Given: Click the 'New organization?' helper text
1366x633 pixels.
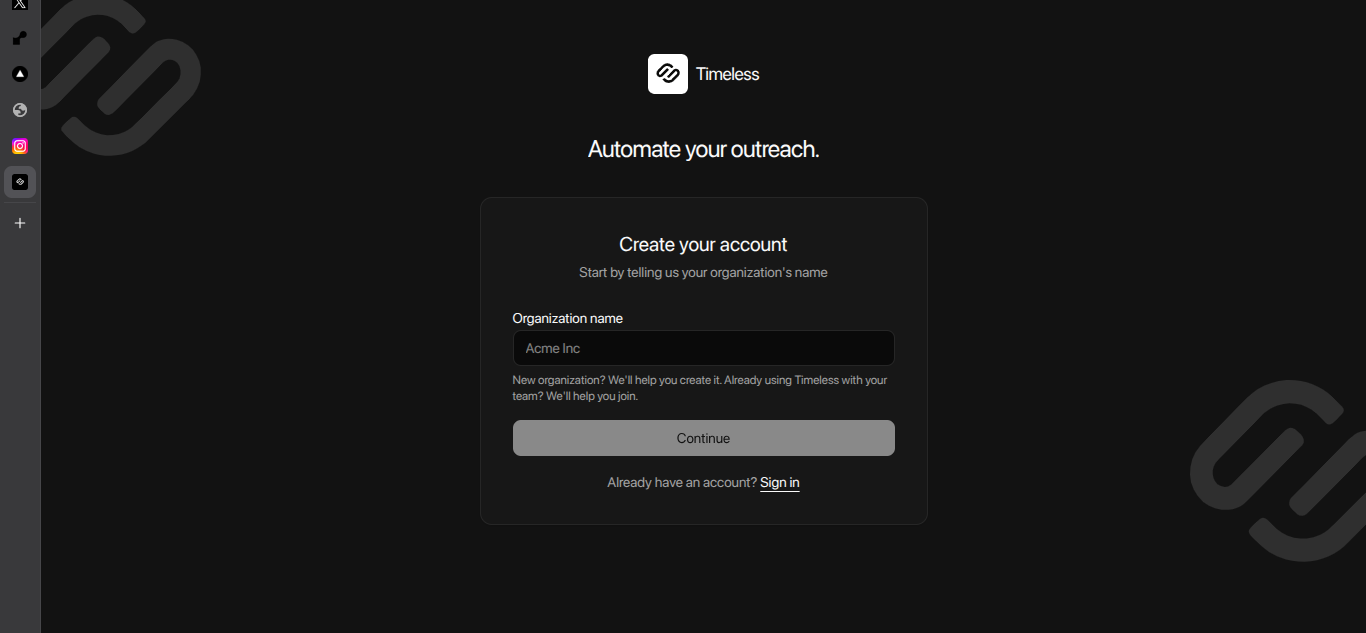Looking at the screenshot, I should (x=699, y=388).
